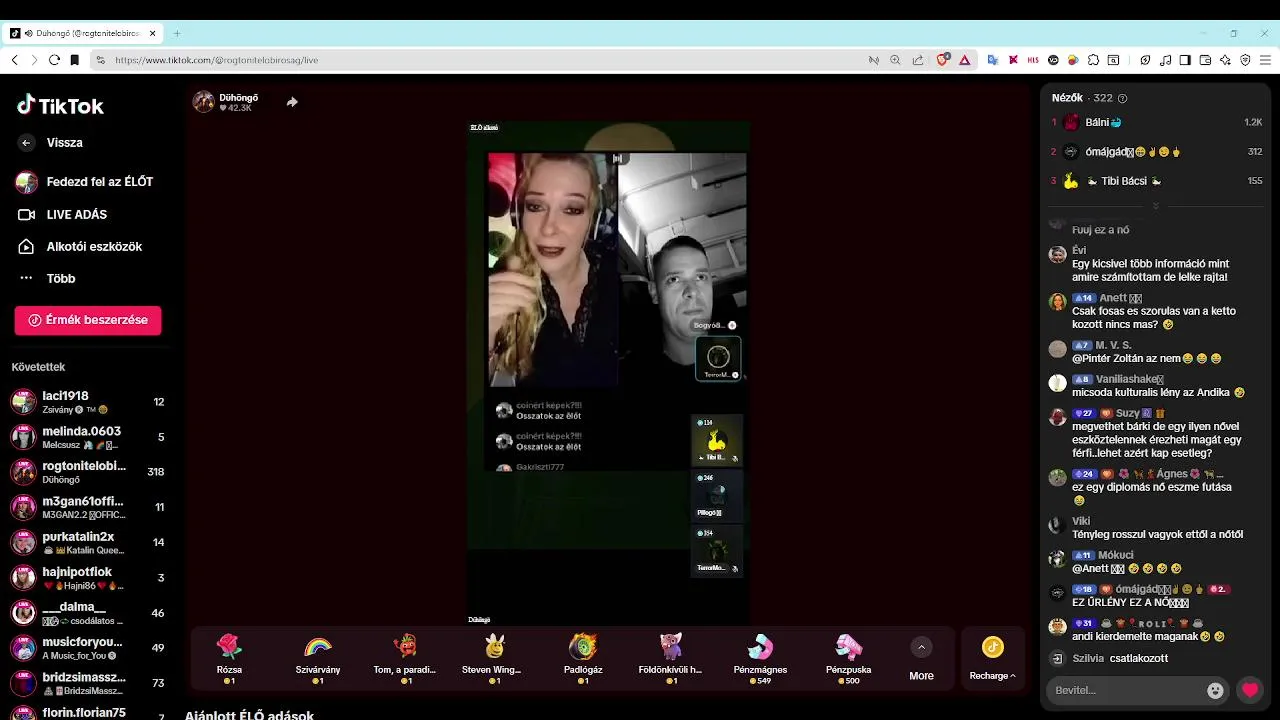Send the Padlógáz gift
The height and width of the screenshot is (720, 1280).
(x=583, y=658)
